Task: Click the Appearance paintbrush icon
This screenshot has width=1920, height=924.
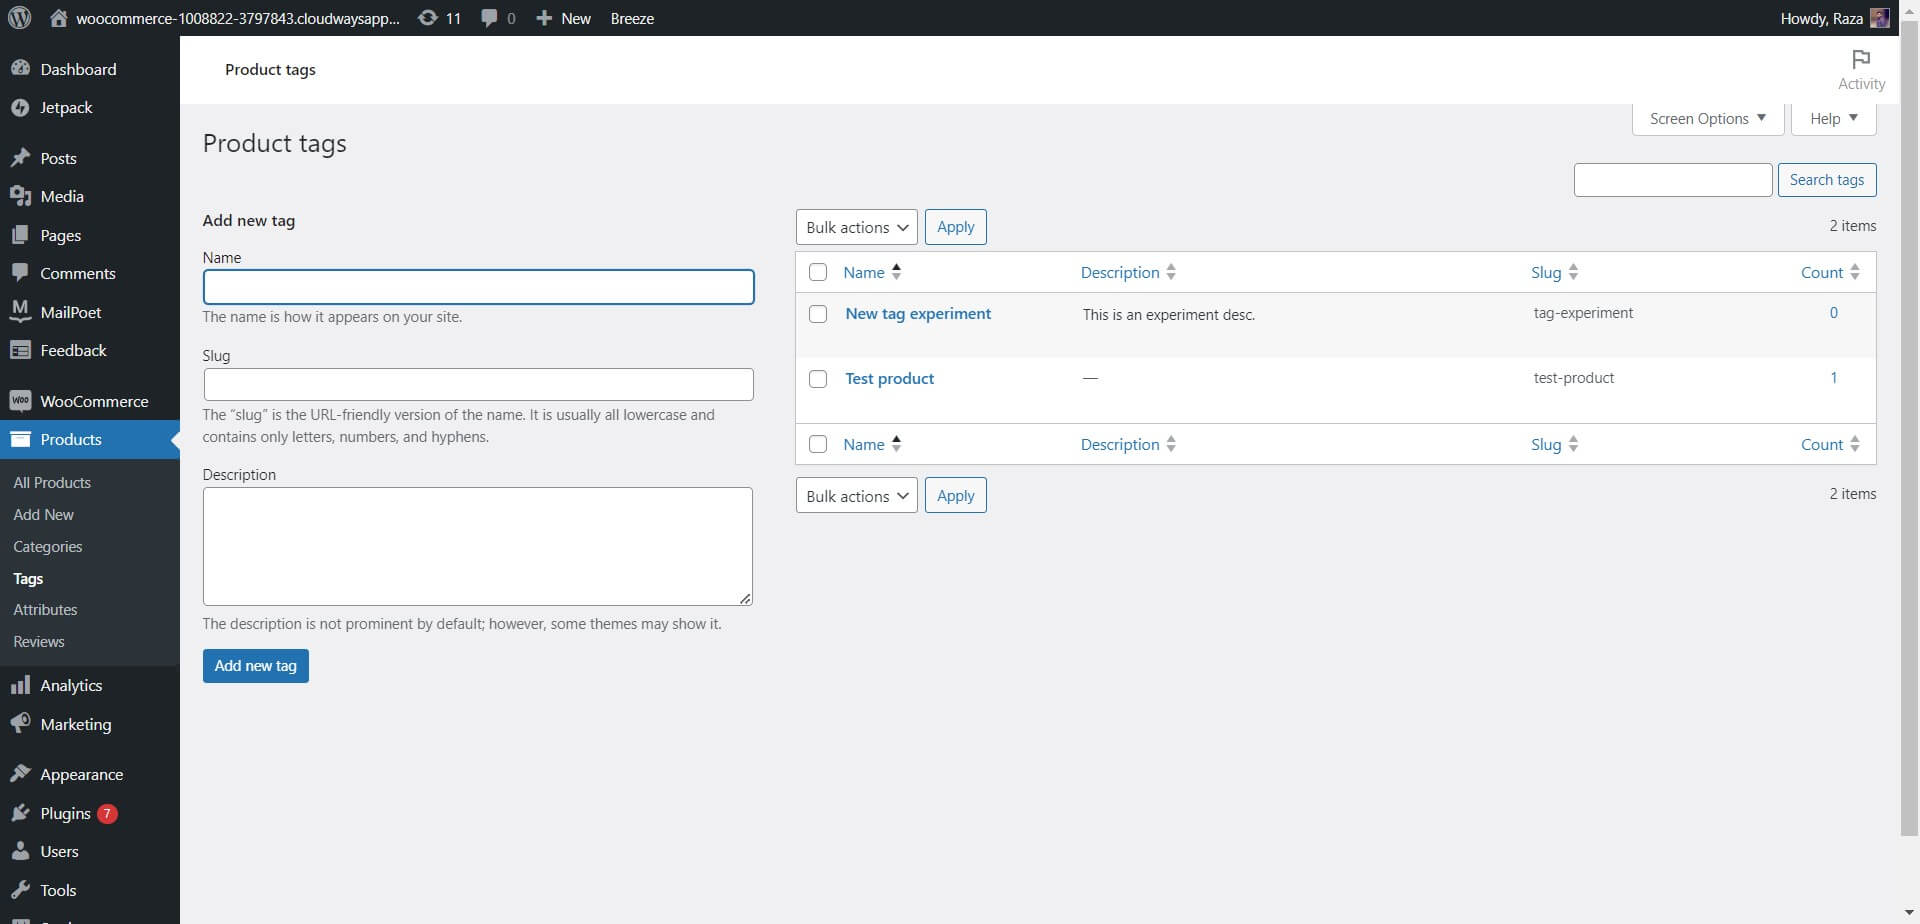Action: pos(20,774)
